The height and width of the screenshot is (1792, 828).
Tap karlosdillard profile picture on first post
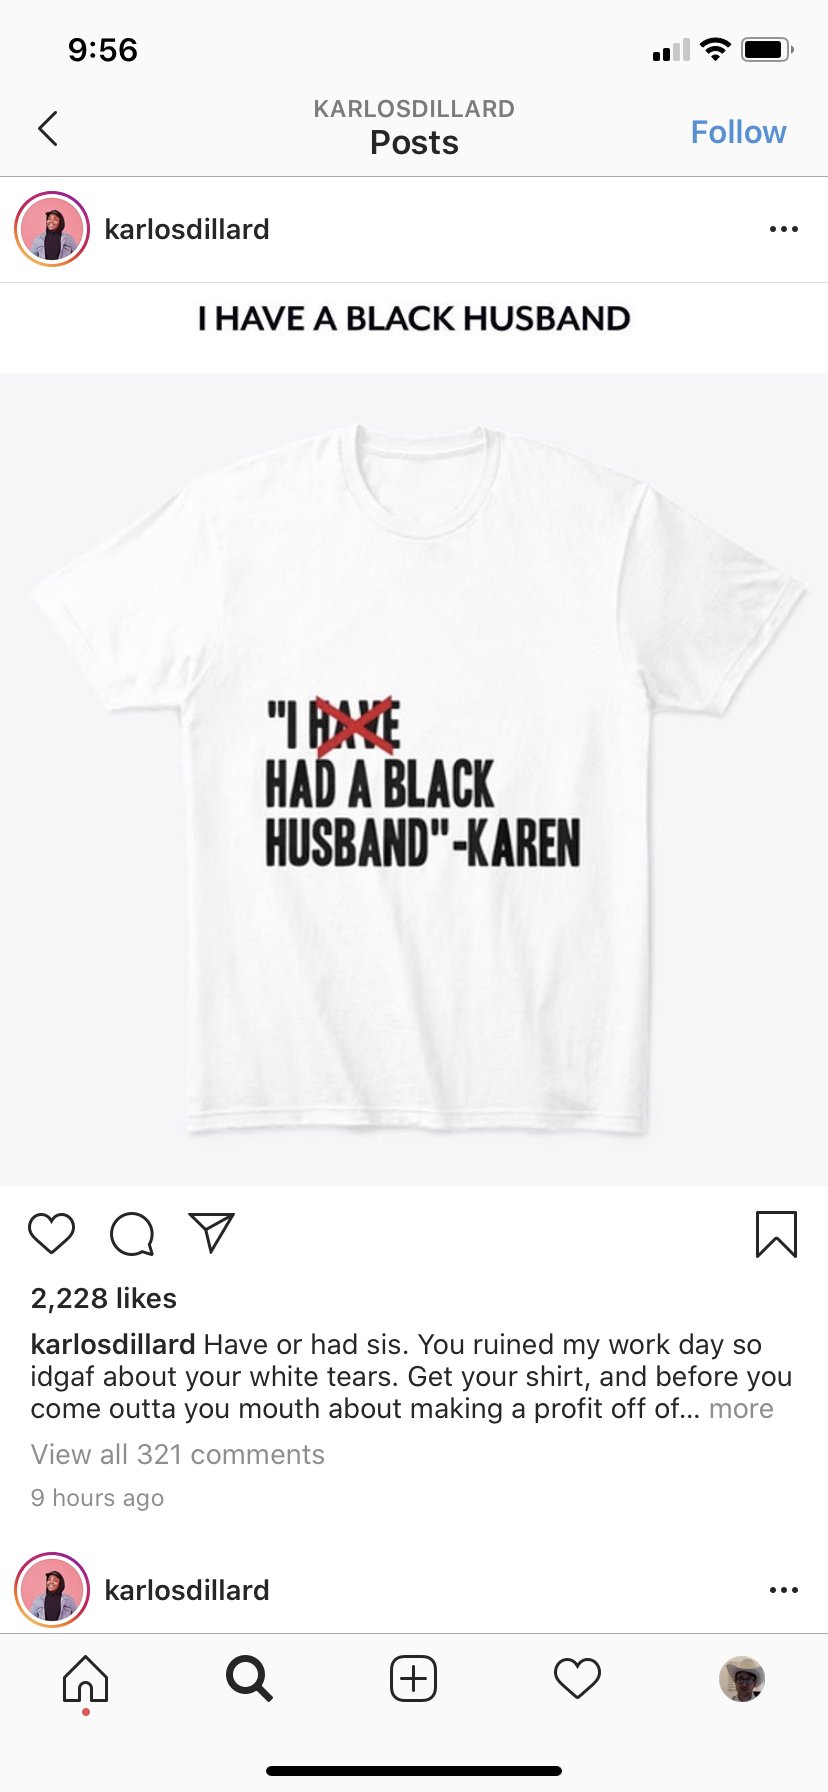[x=52, y=229]
